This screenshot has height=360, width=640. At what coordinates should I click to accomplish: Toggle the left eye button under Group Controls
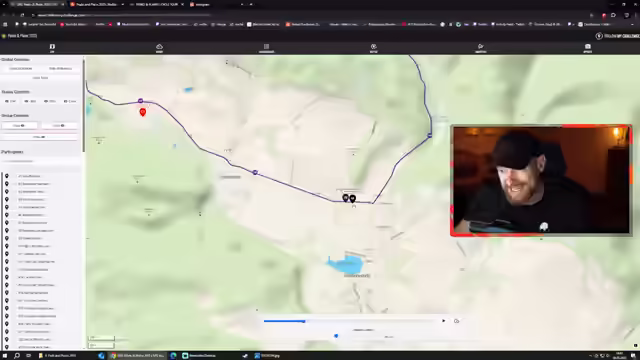click(x=19, y=126)
